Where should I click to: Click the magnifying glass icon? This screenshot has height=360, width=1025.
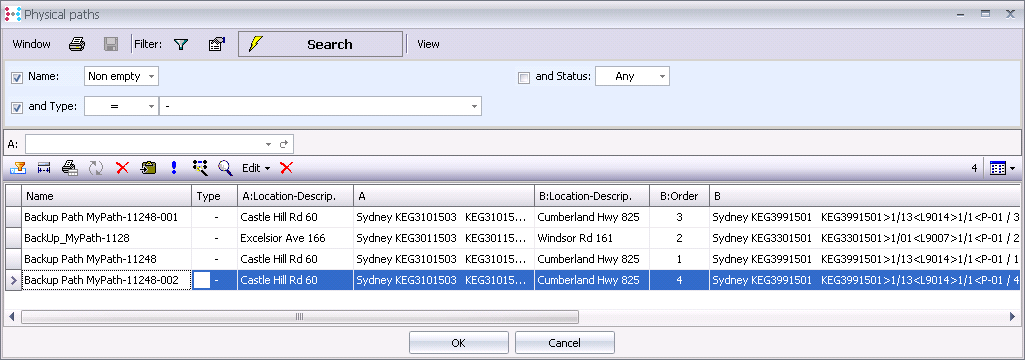(x=226, y=168)
